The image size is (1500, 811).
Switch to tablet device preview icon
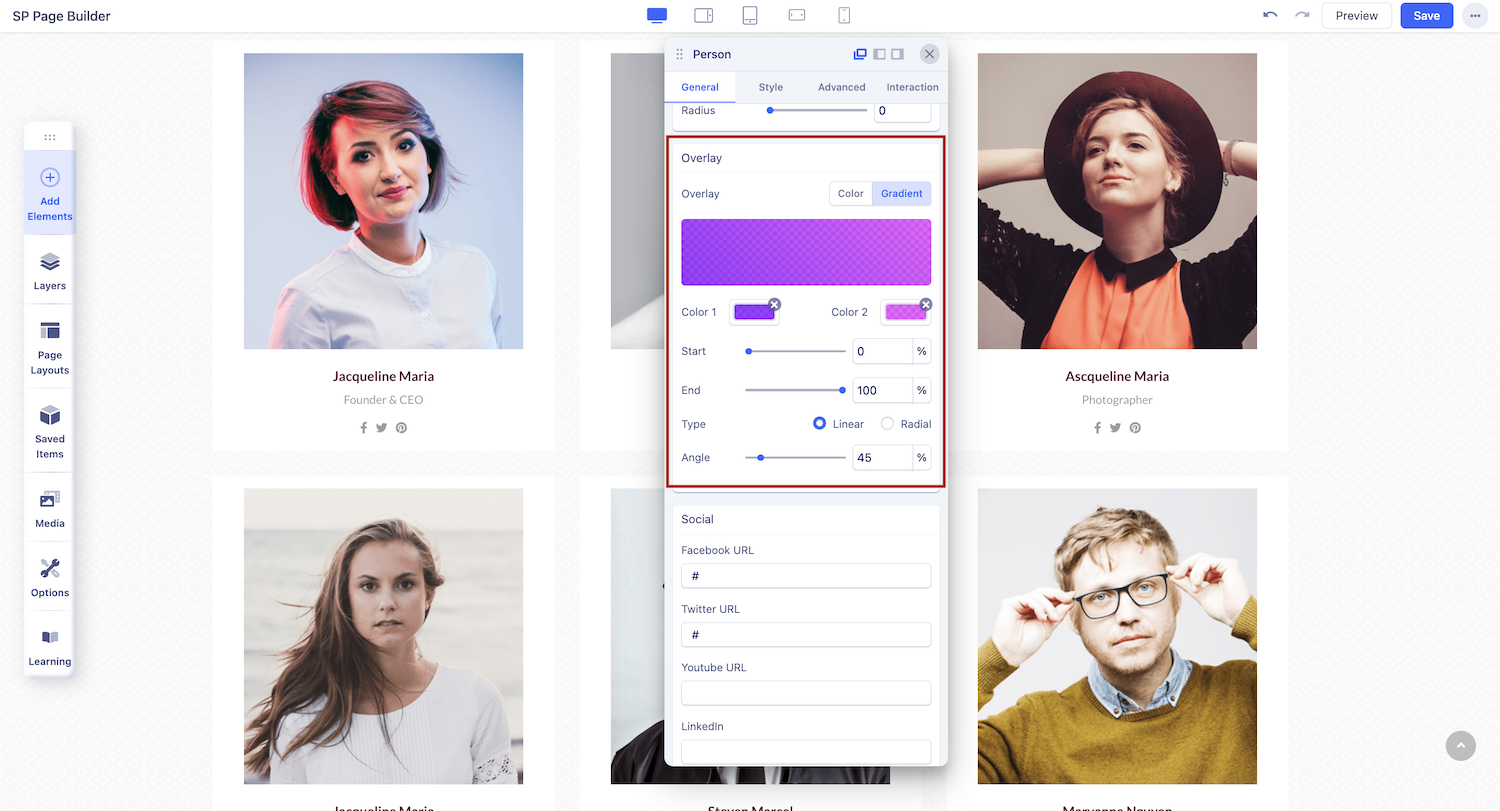coord(750,15)
